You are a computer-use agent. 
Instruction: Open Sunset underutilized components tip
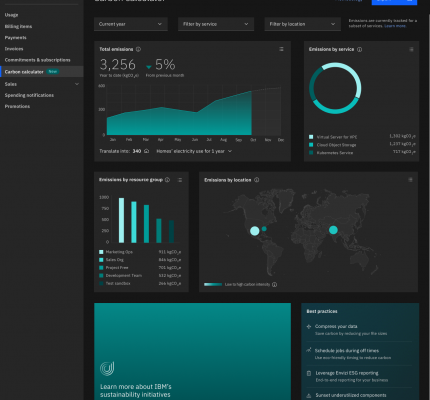351,395
